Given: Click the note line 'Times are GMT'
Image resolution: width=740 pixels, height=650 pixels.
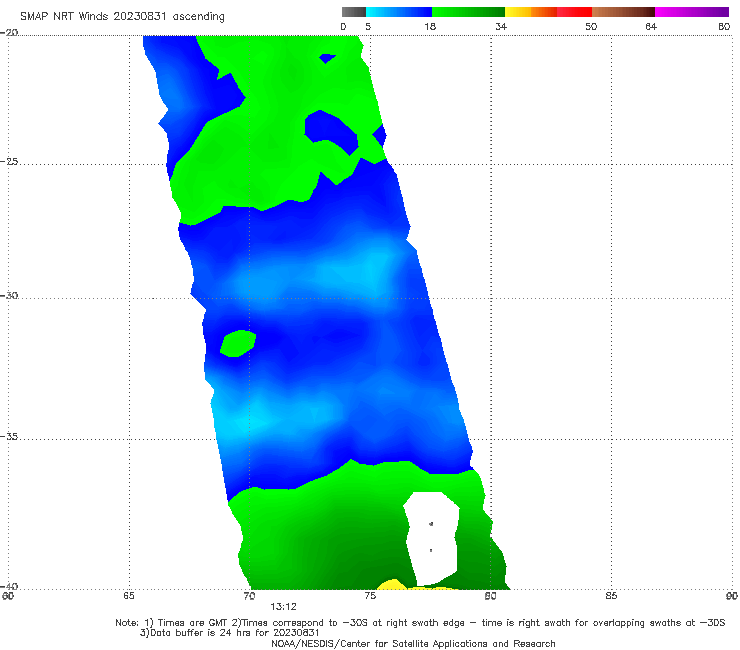Looking at the screenshot, I should (x=191, y=623).
